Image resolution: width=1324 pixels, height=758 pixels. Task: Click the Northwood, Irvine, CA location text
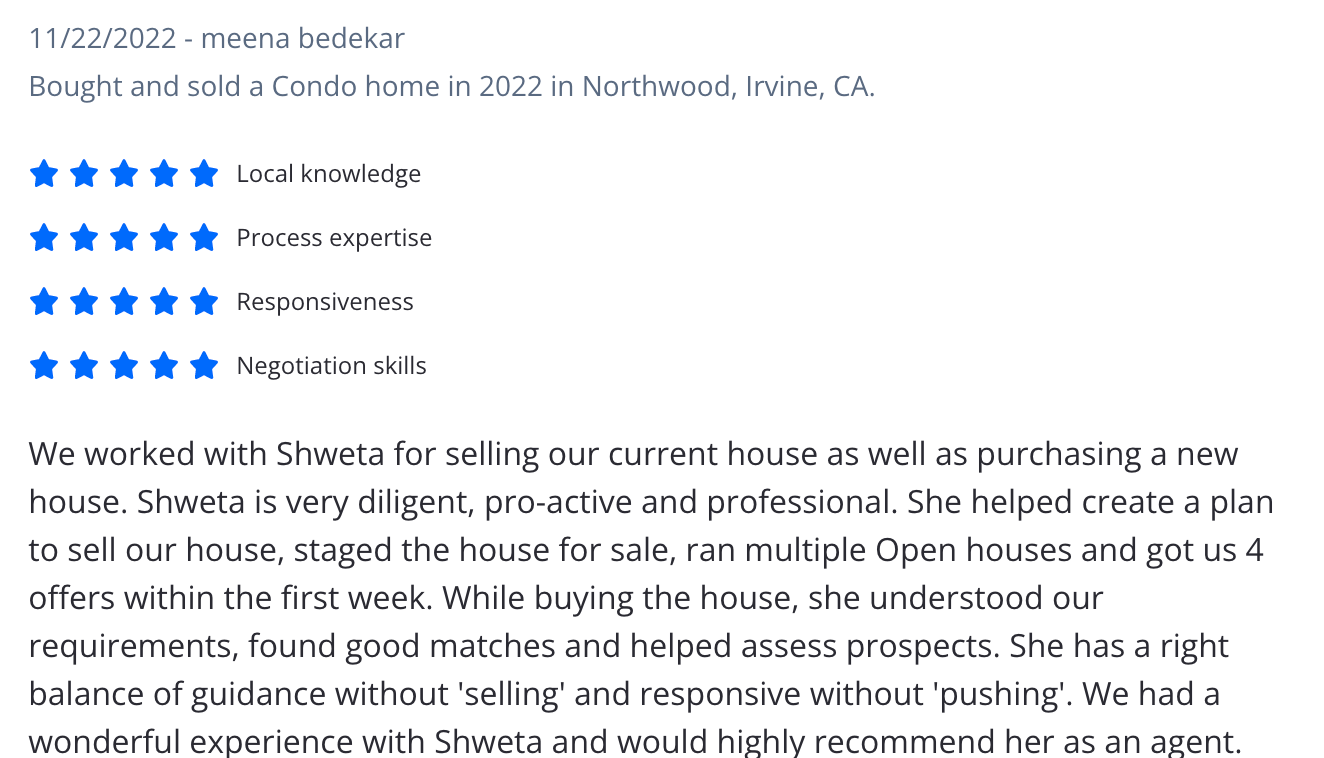pos(729,86)
